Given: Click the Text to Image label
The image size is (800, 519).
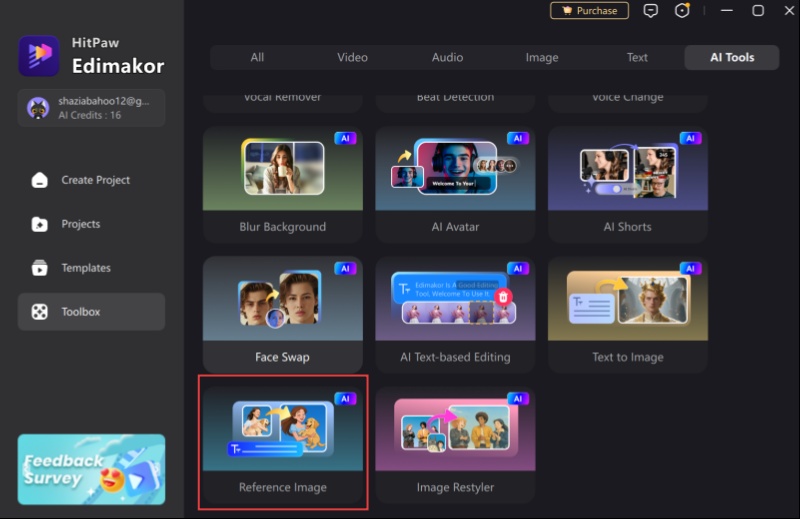Looking at the screenshot, I should click(628, 357).
